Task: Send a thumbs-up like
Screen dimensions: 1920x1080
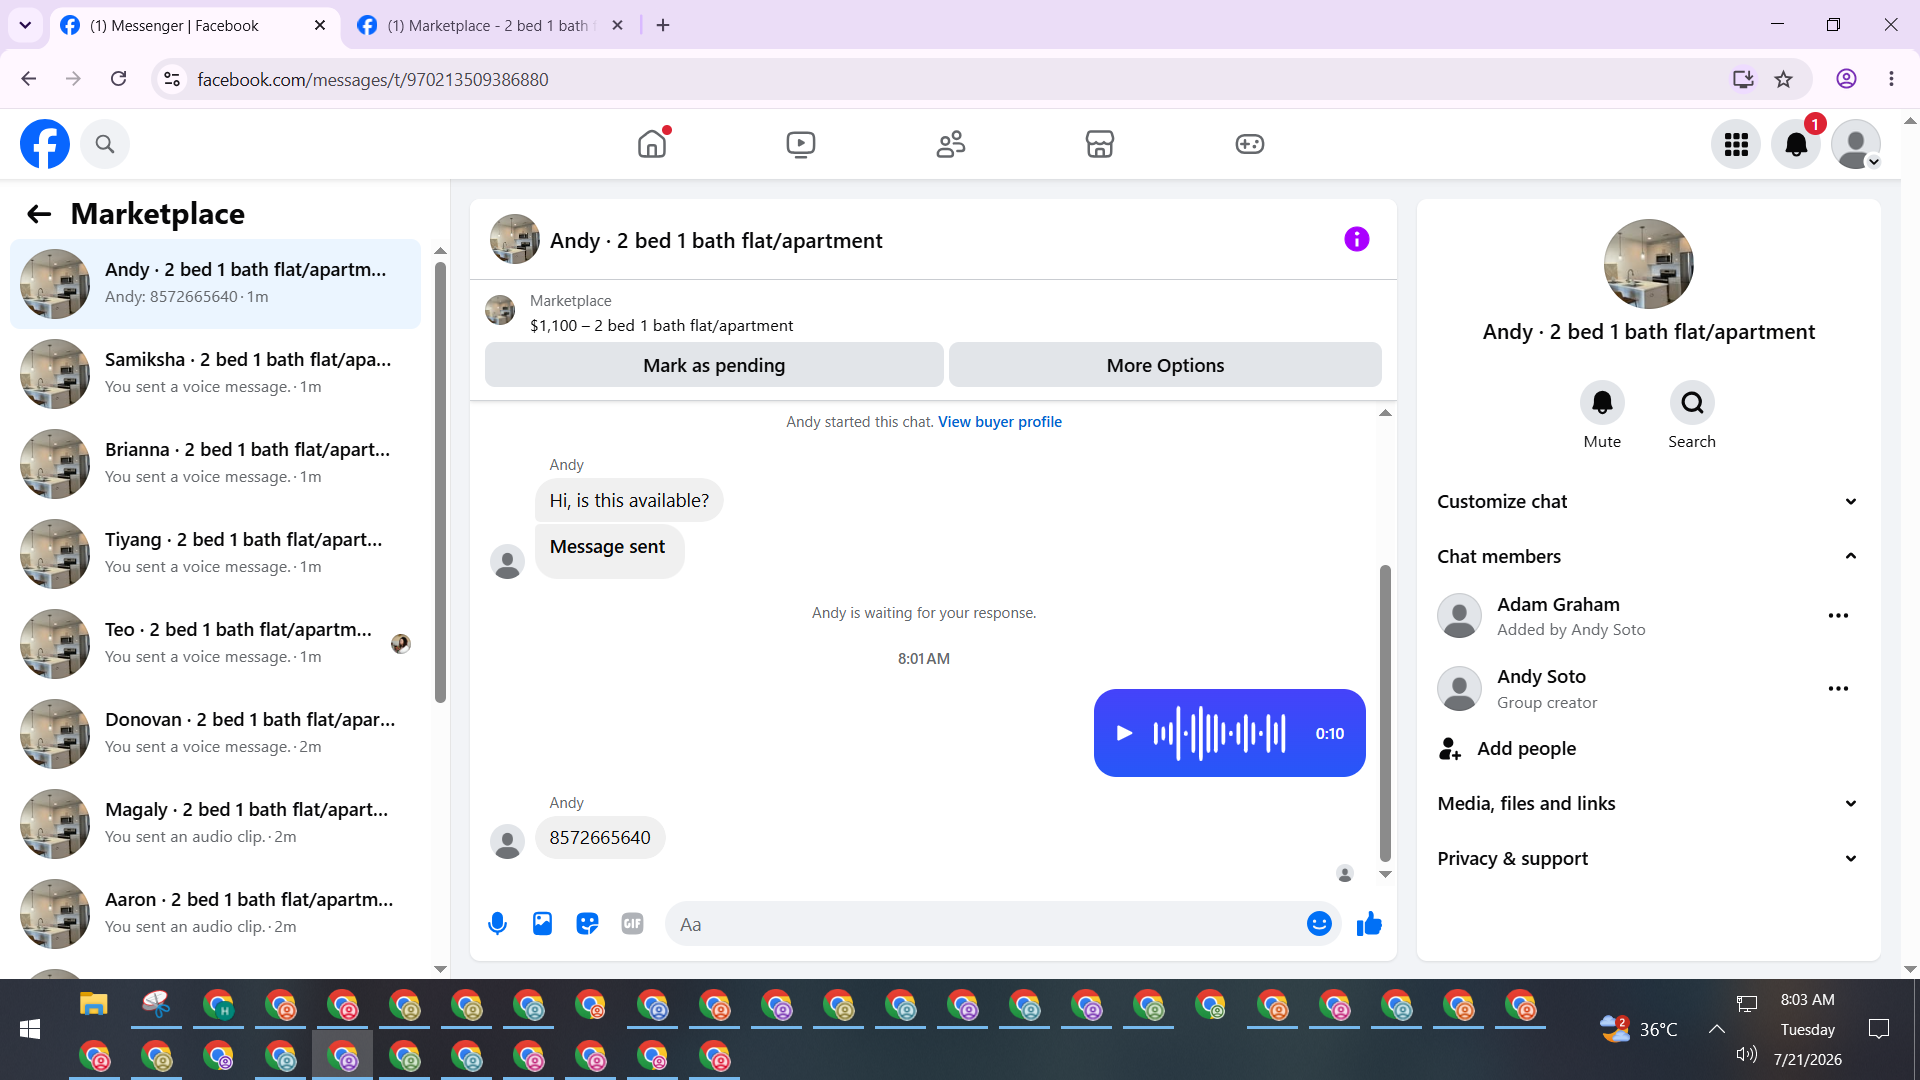Action: tap(1369, 924)
